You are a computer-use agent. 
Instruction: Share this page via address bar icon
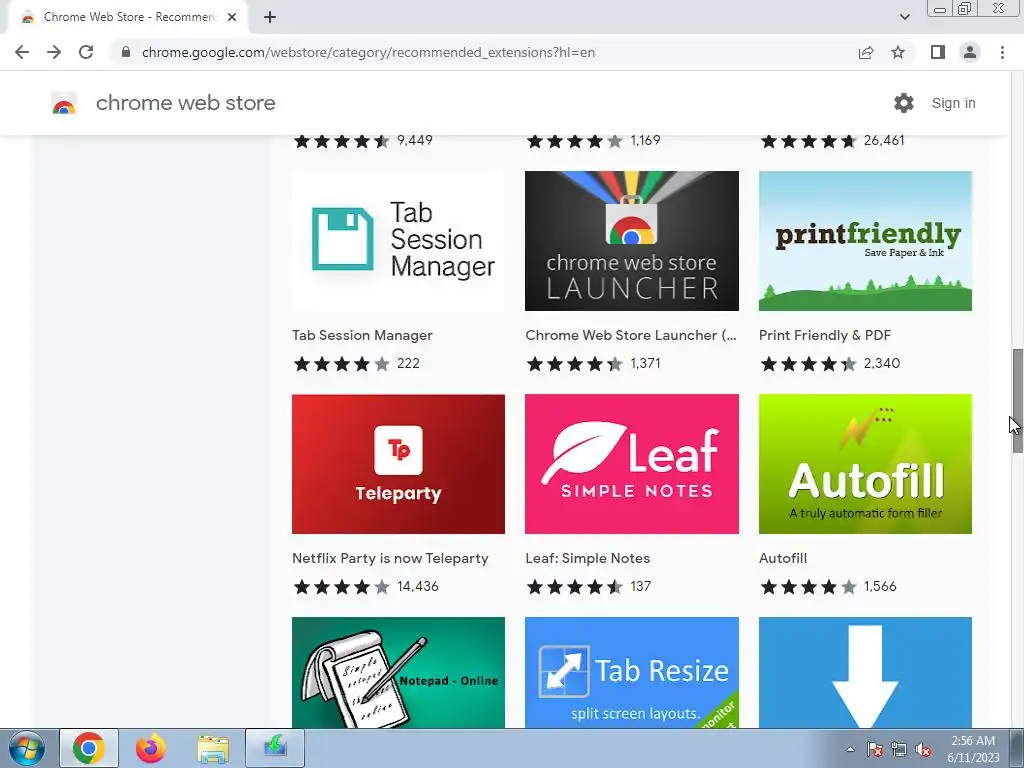click(866, 52)
